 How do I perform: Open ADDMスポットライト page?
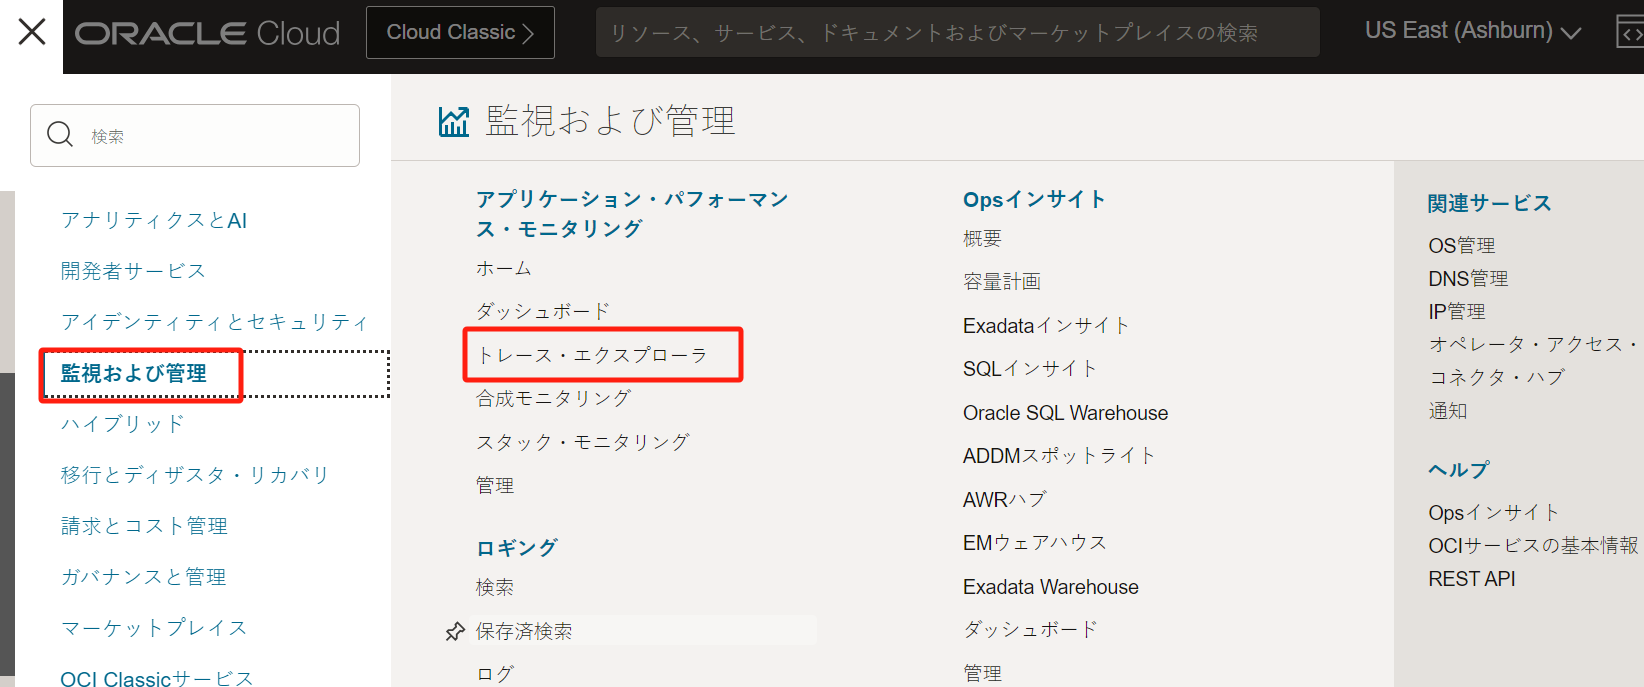[x=1059, y=456]
